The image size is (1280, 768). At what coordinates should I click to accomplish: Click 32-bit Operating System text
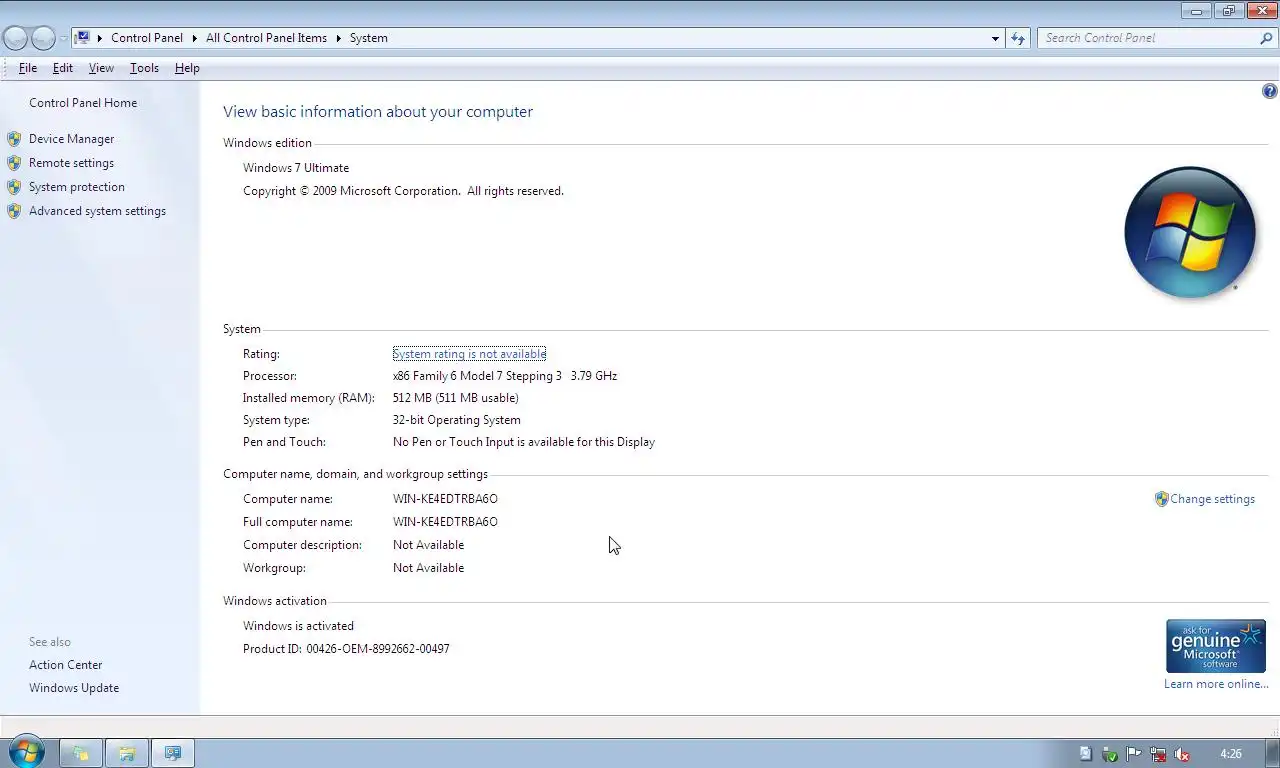point(456,420)
